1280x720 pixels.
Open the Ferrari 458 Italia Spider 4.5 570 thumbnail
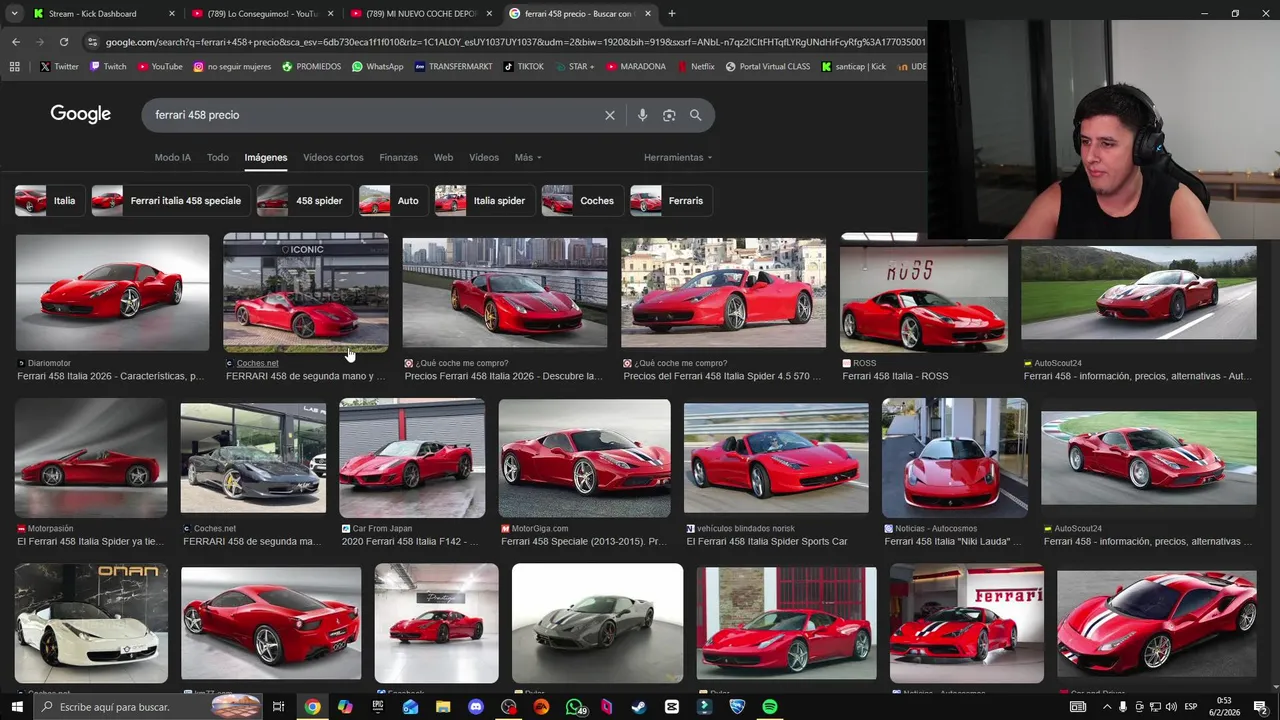pos(723,293)
